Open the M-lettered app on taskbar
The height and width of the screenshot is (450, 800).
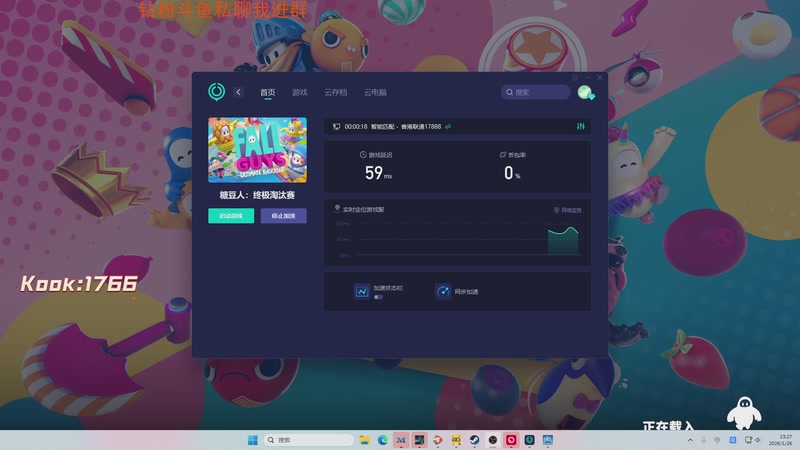pos(401,440)
